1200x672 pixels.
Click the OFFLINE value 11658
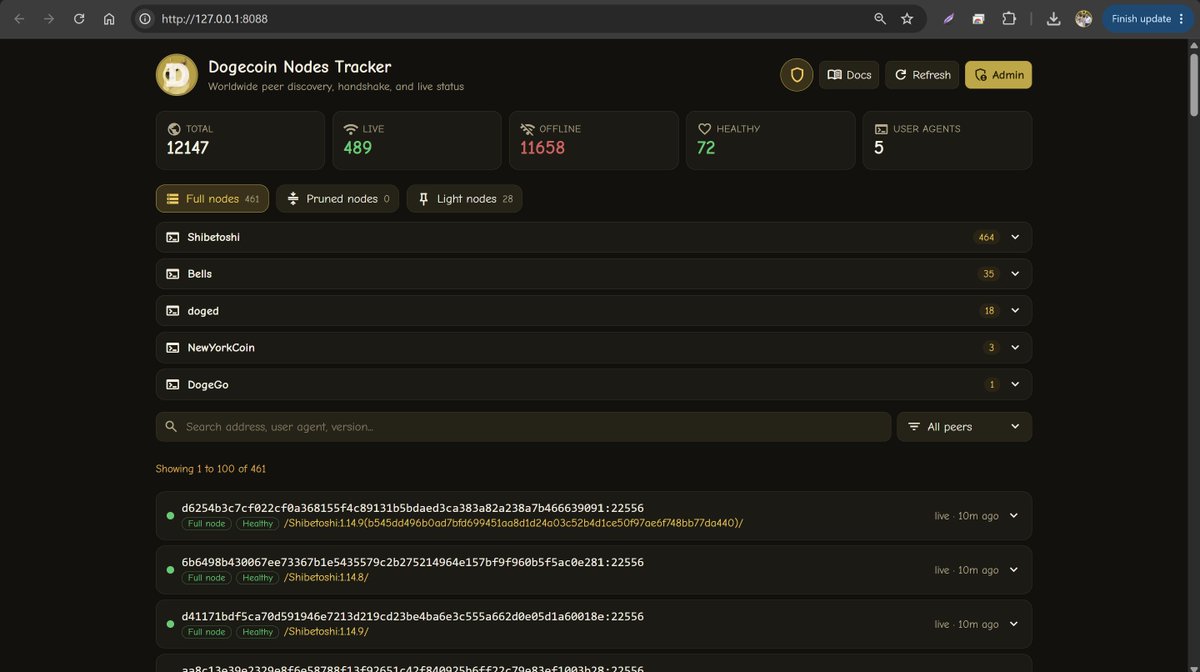point(542,148)
